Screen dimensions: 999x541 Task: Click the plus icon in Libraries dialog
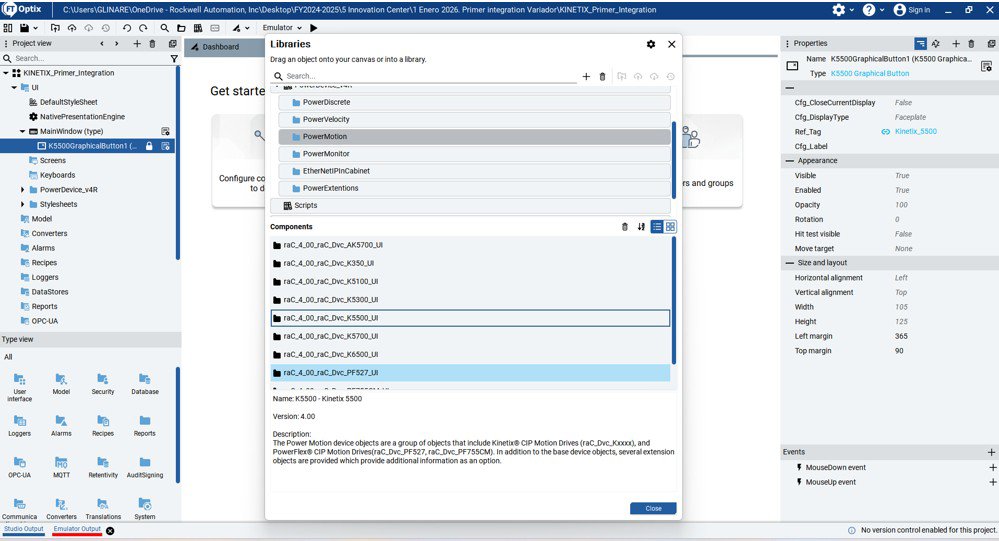(x=586, y=76)
